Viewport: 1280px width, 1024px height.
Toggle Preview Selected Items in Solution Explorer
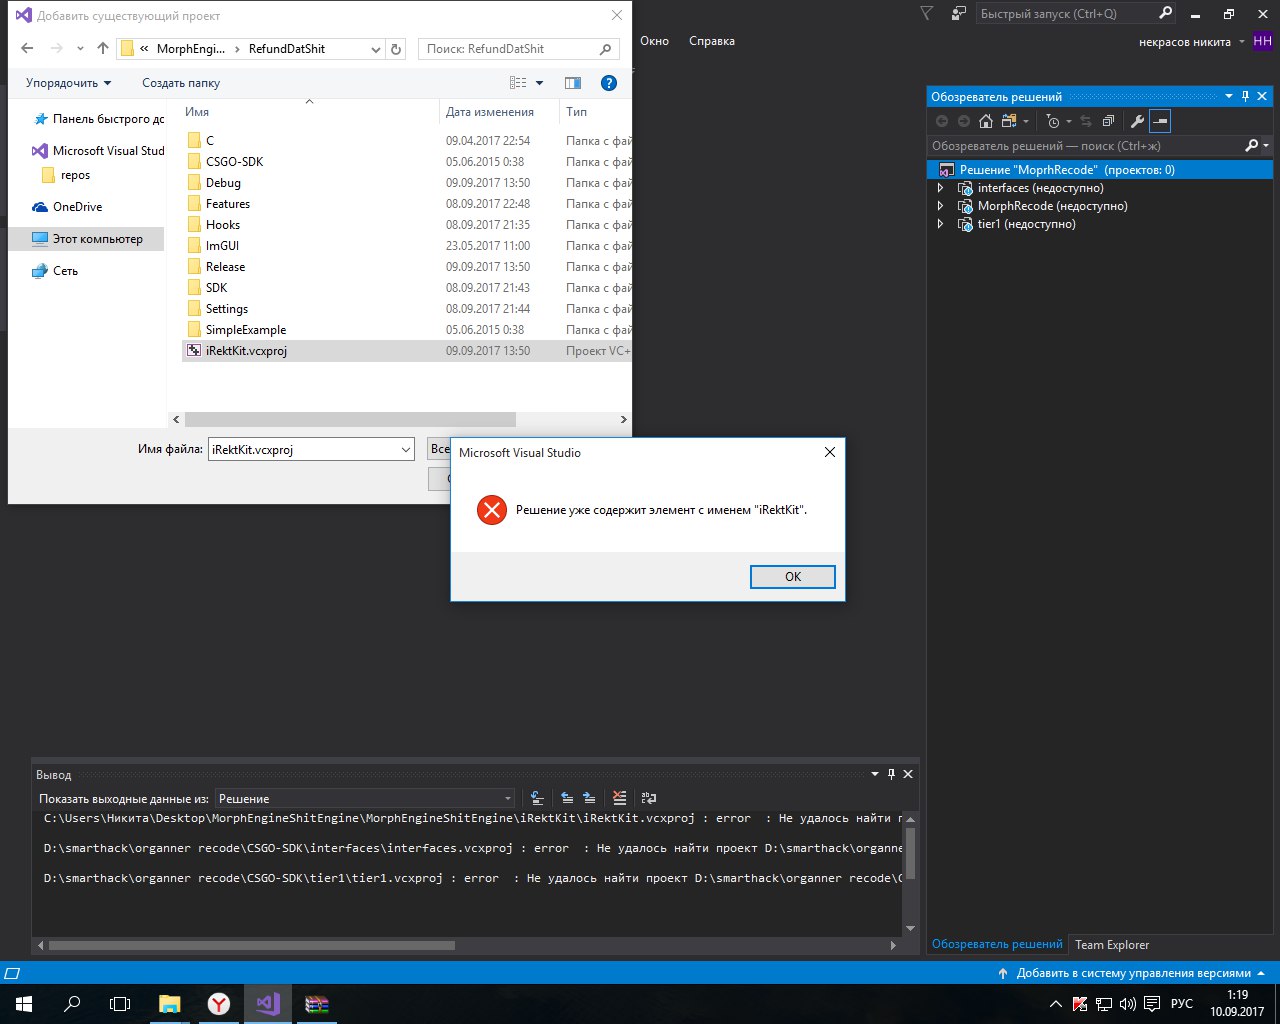pyautogui.click(x=1160, y=121)
